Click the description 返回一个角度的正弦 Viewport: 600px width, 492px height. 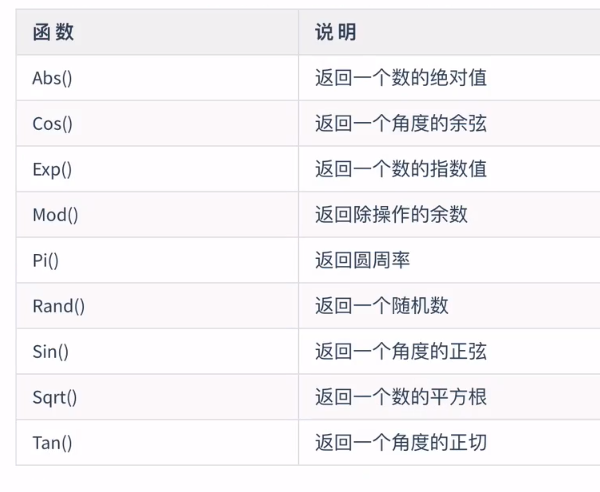point(401,352)
